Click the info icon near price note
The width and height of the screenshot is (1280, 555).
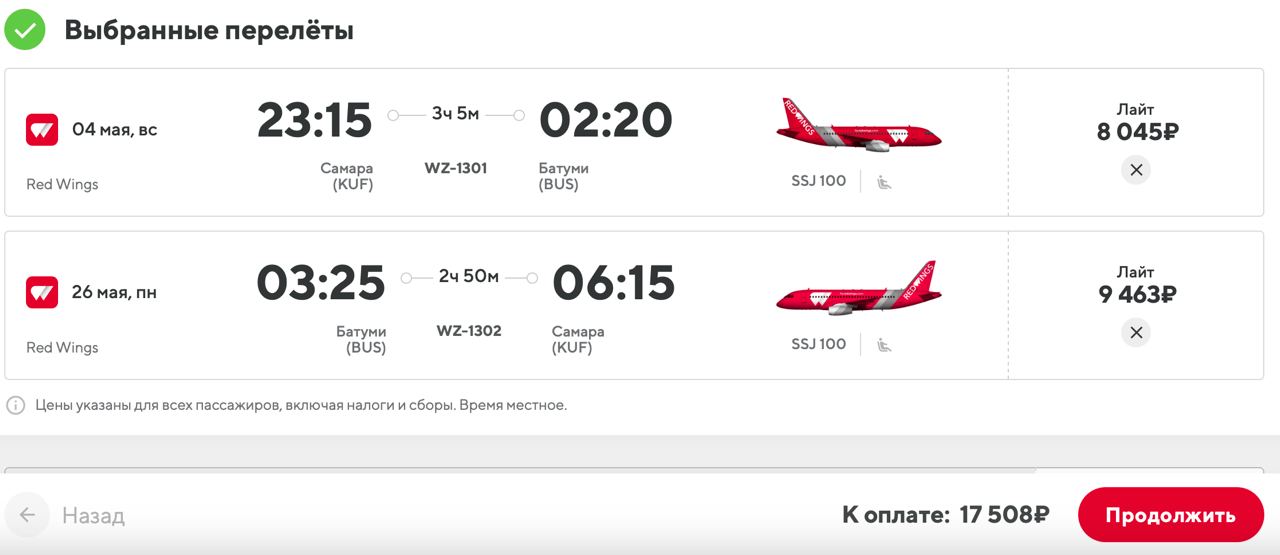16,405
